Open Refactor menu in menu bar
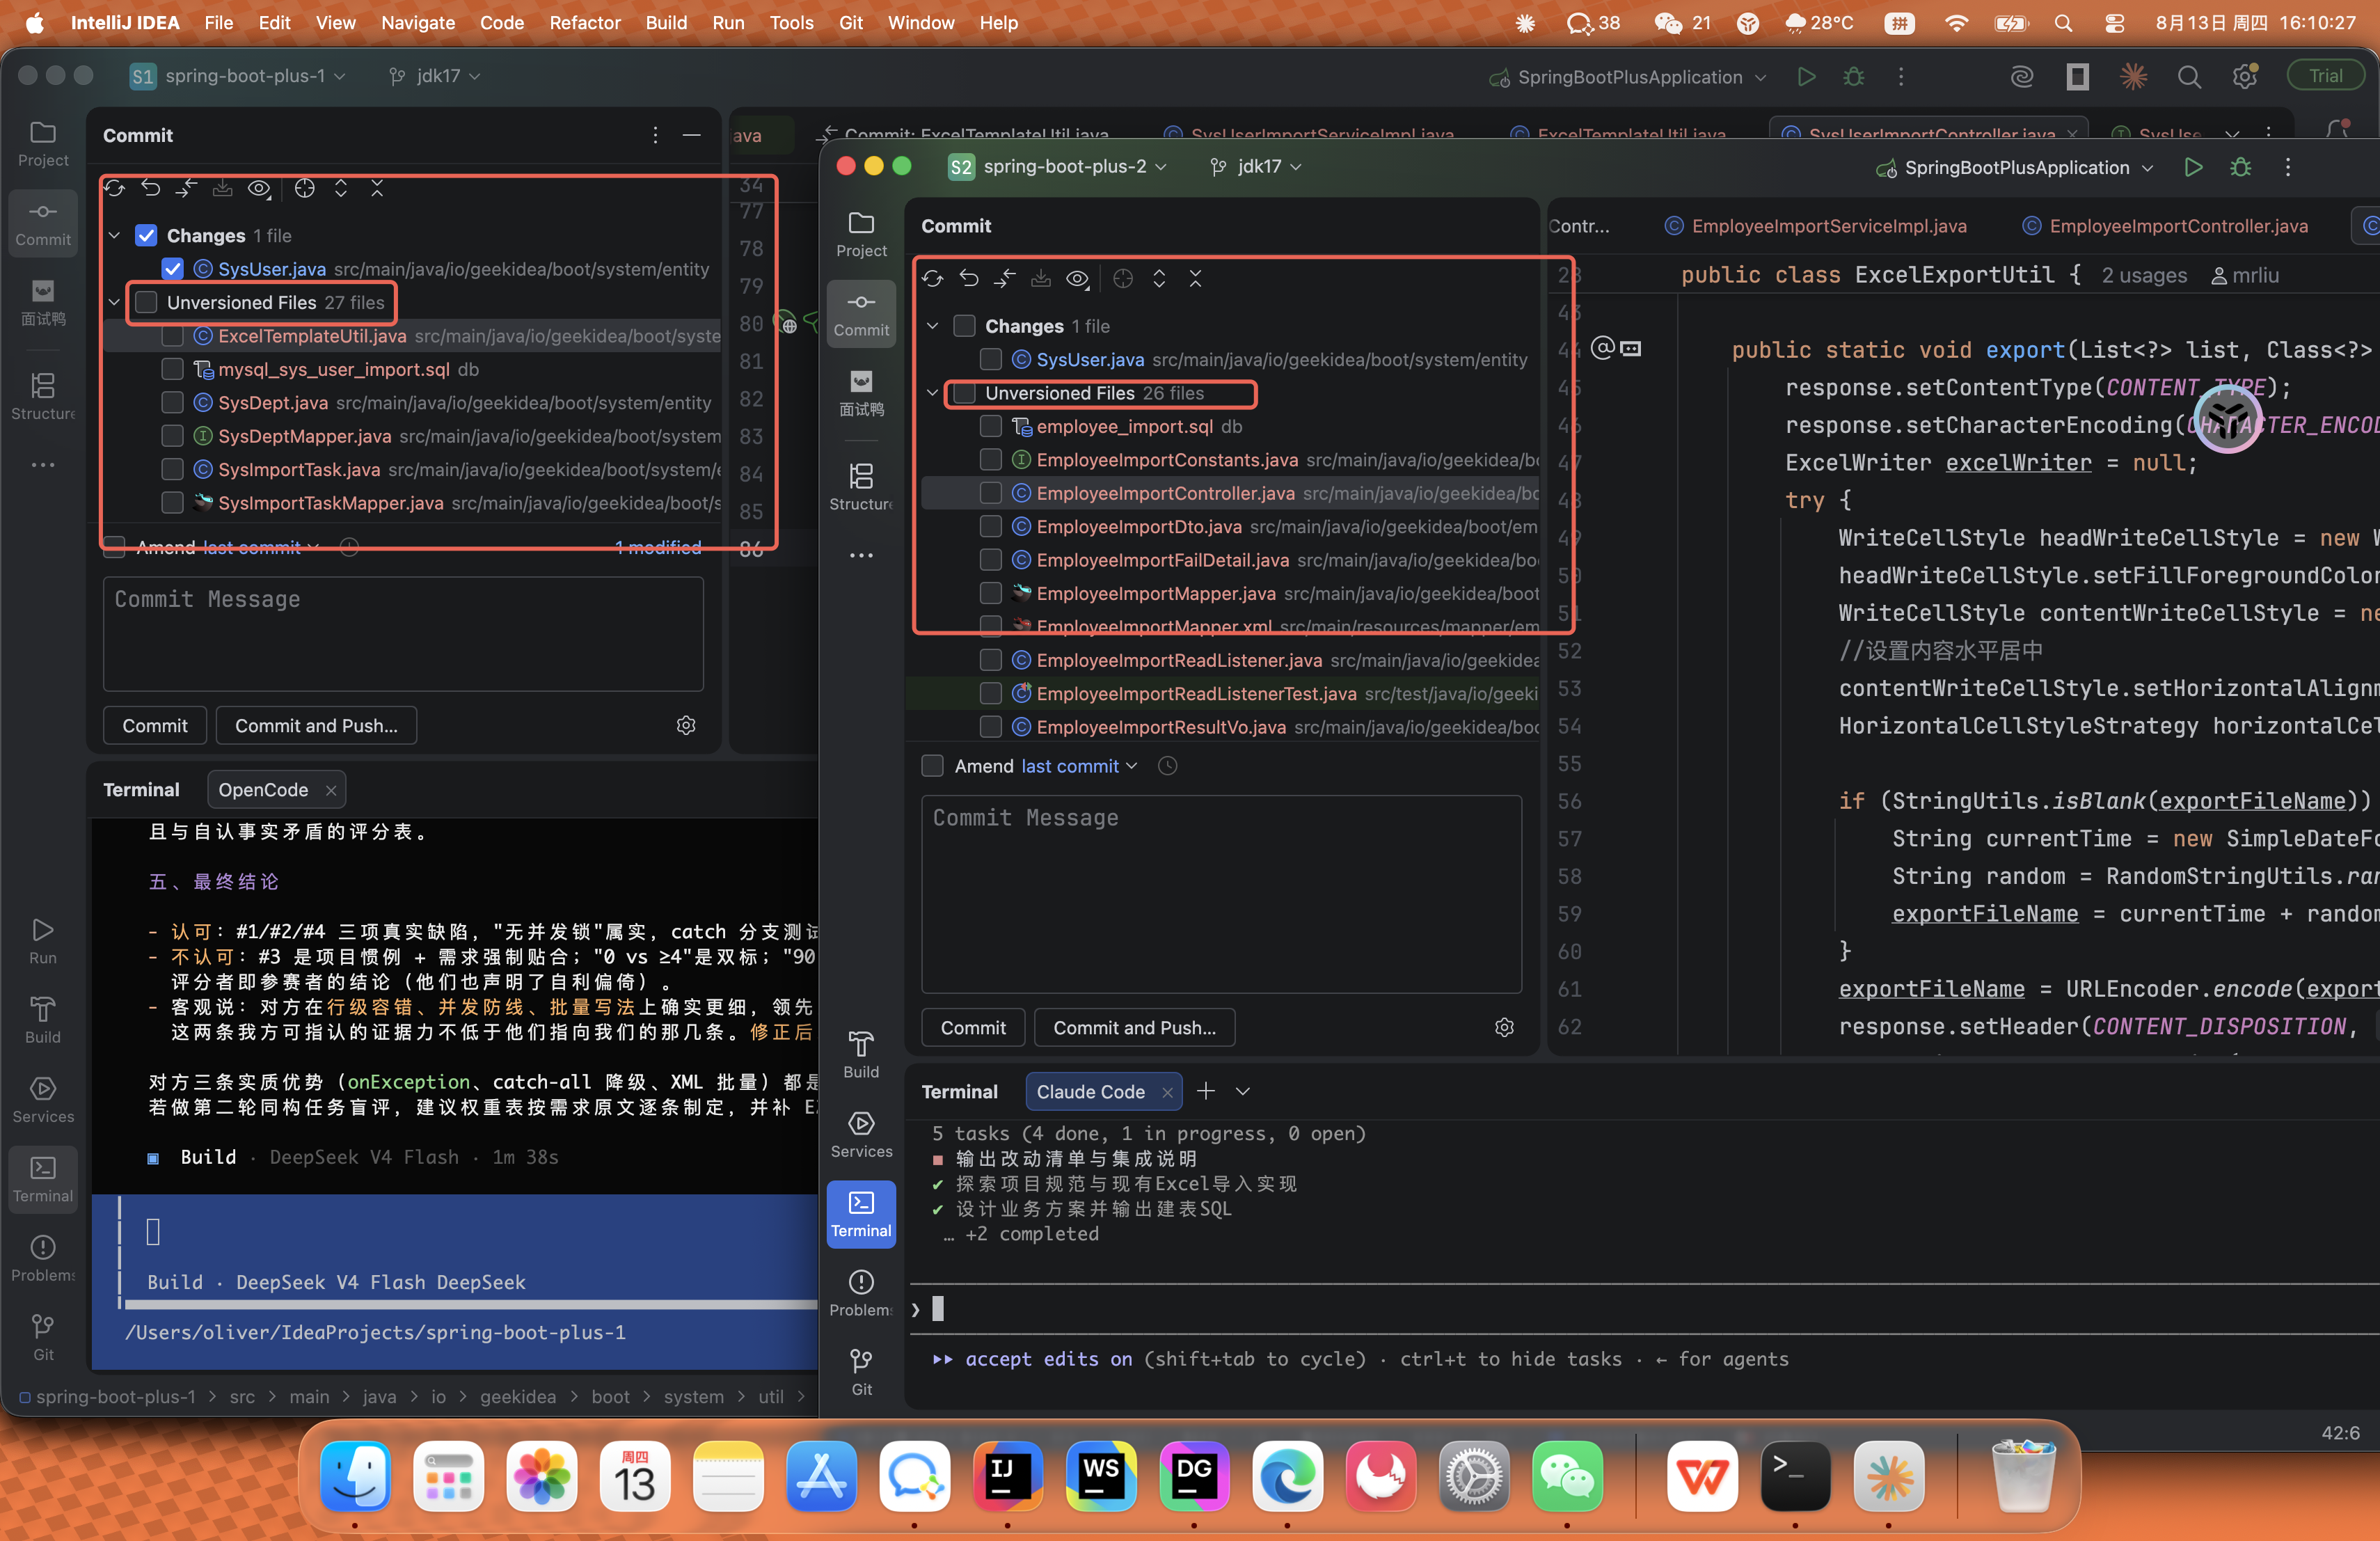This screenshot has height=1541, width=2380. 585,22
